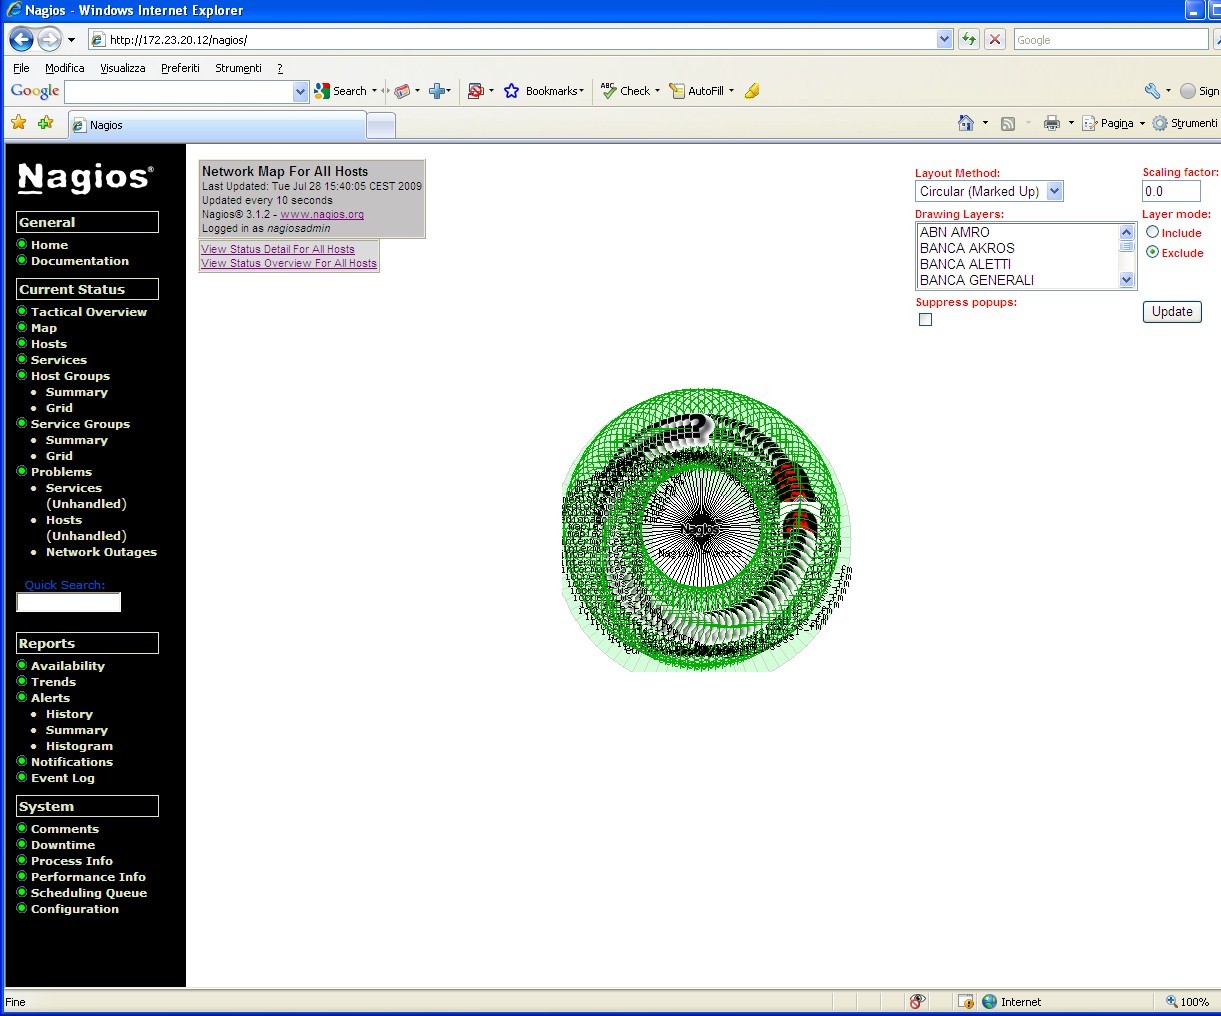Screen dimensions: 1221x1016
Task: Open Network Outages in sidebar
Action: [x=101, y=552]
